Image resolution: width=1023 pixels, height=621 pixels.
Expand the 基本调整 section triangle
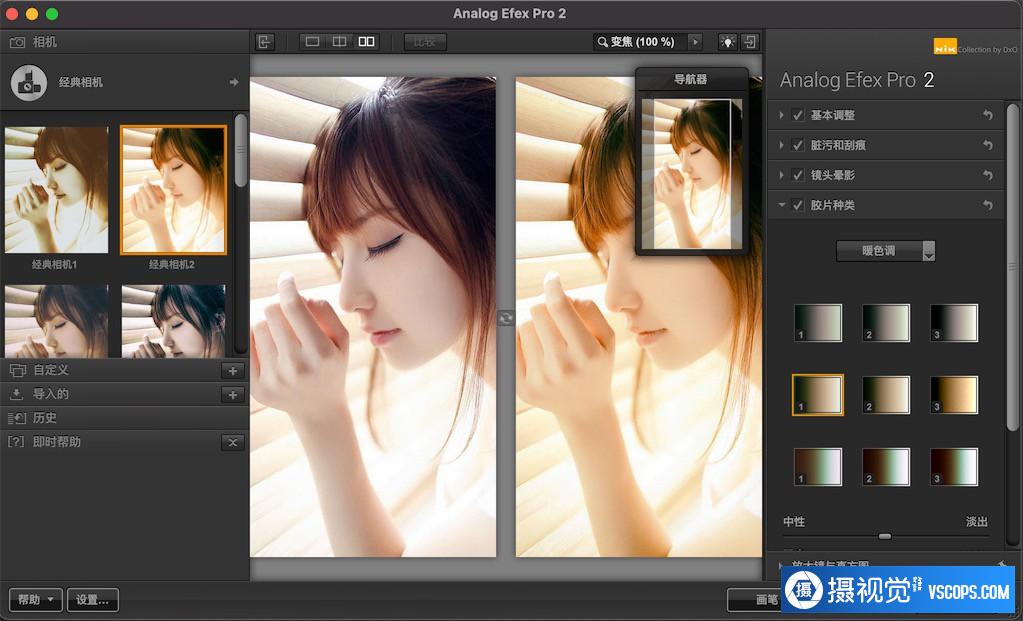click(781, 115)
